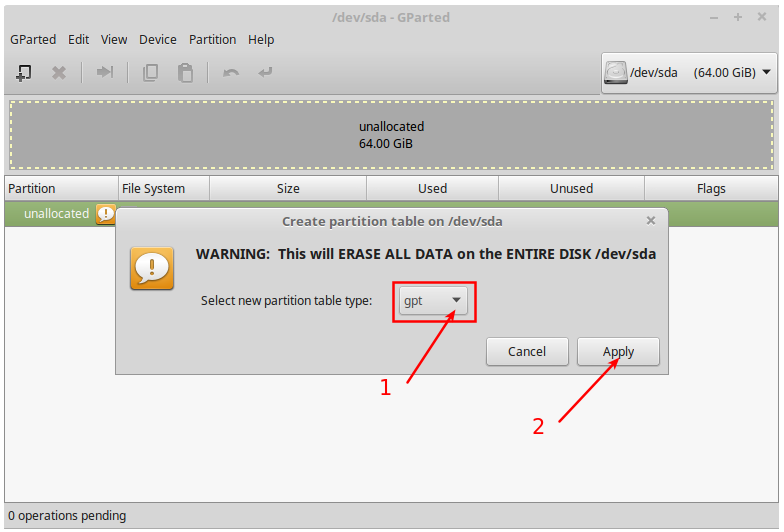Click the New partition toolbar icon

pos(24,73)
